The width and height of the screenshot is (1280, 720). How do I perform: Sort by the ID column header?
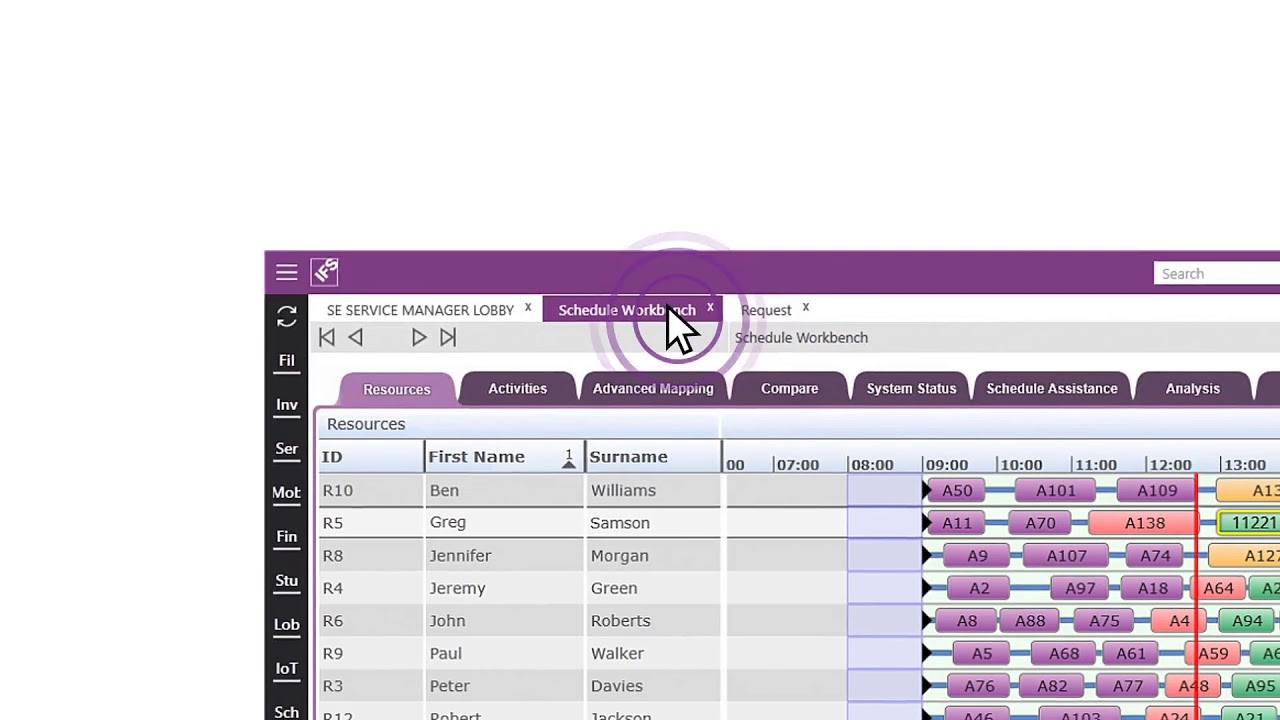point(371,457)
